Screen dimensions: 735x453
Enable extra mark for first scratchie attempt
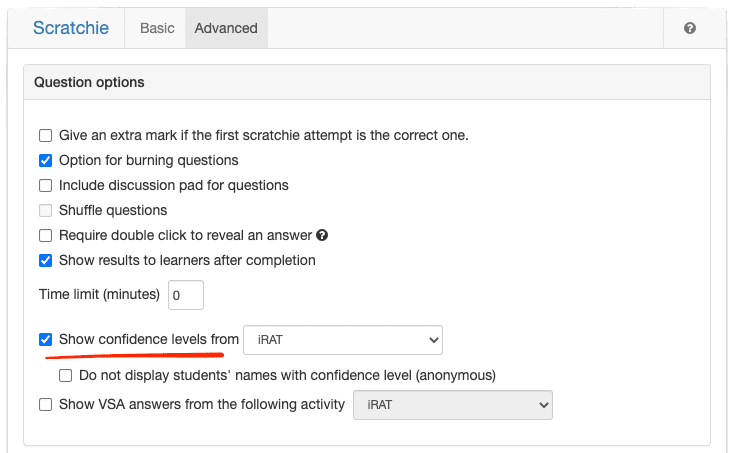click(x=45, y=136)
